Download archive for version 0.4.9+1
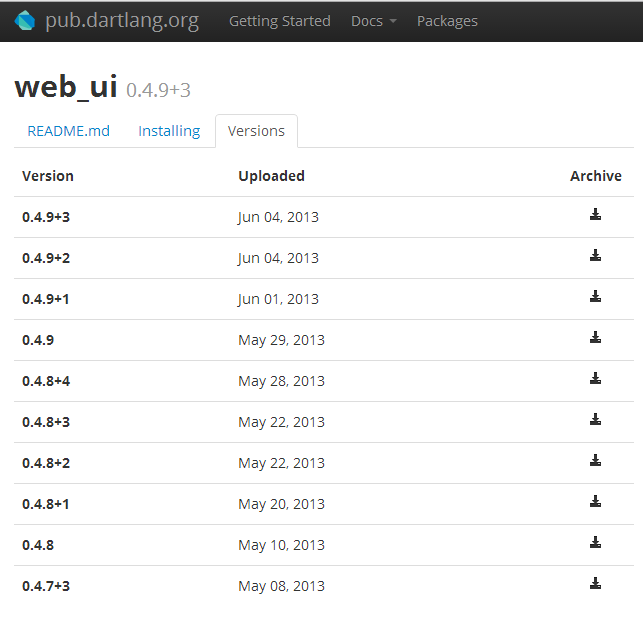Image resolution: width=643 pixels, height=635 pixels. (x=595, y=296)
